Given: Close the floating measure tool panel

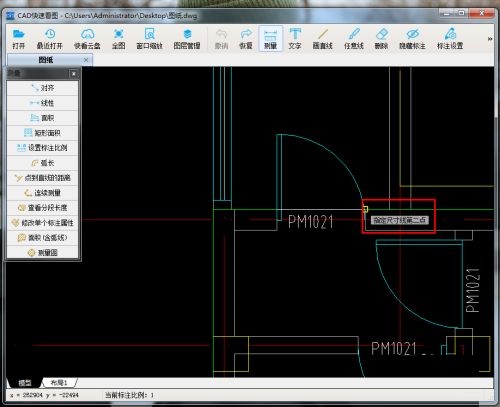Looking at the screenshot, I should [x=74, y=73].
